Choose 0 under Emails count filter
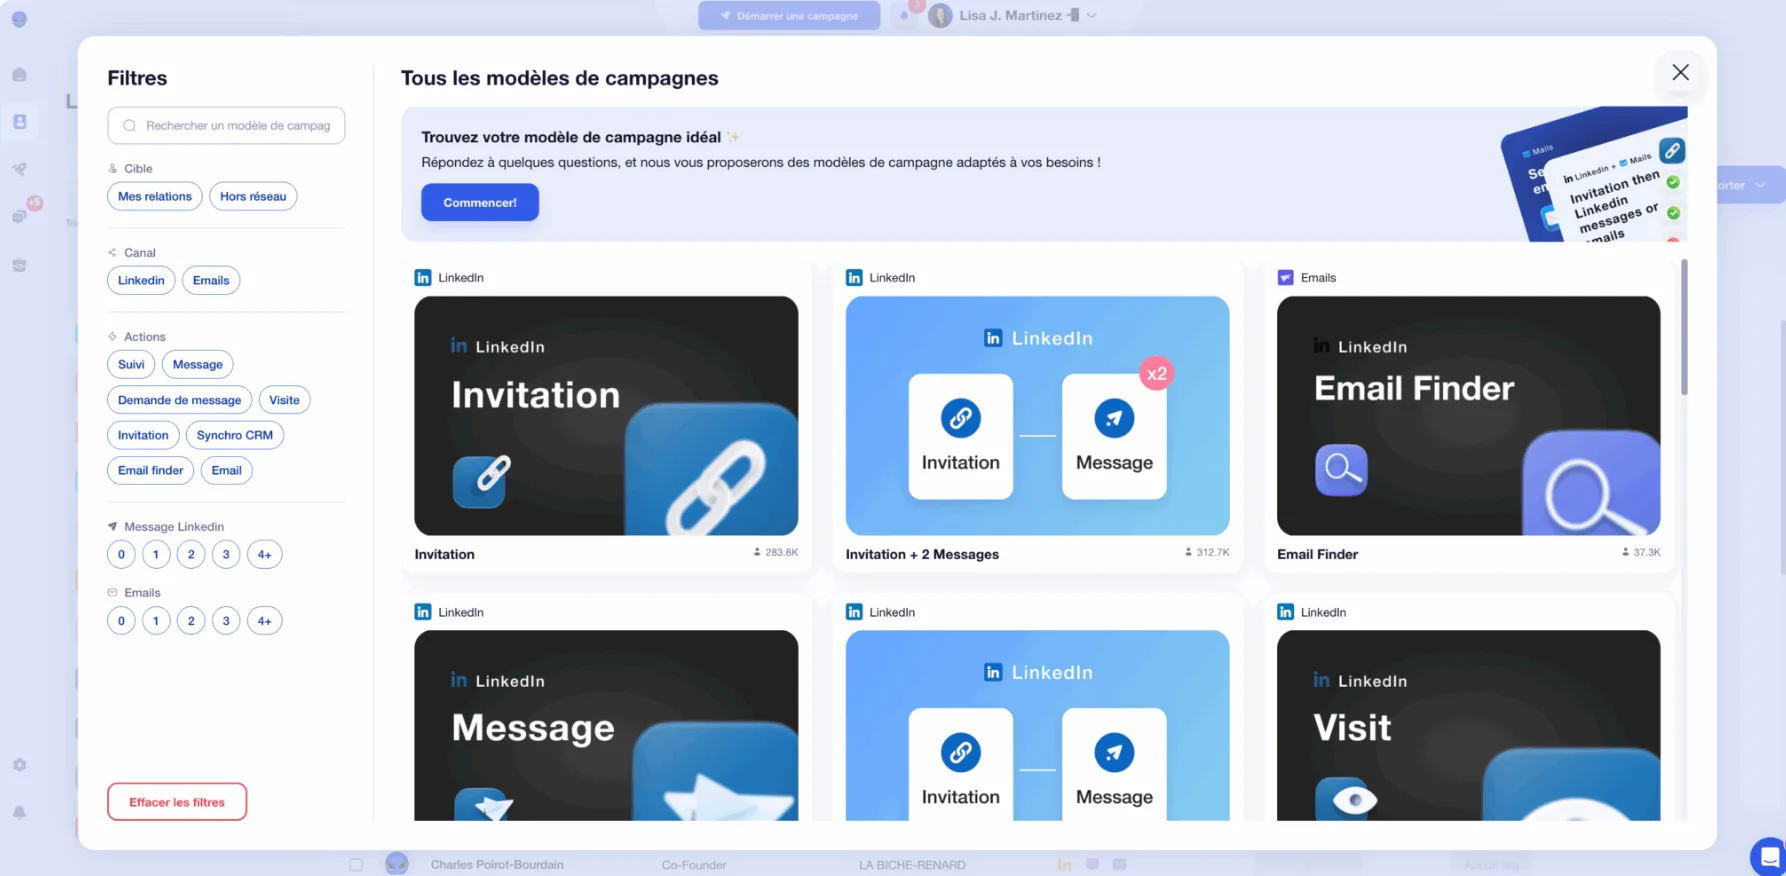 [121, 620]
